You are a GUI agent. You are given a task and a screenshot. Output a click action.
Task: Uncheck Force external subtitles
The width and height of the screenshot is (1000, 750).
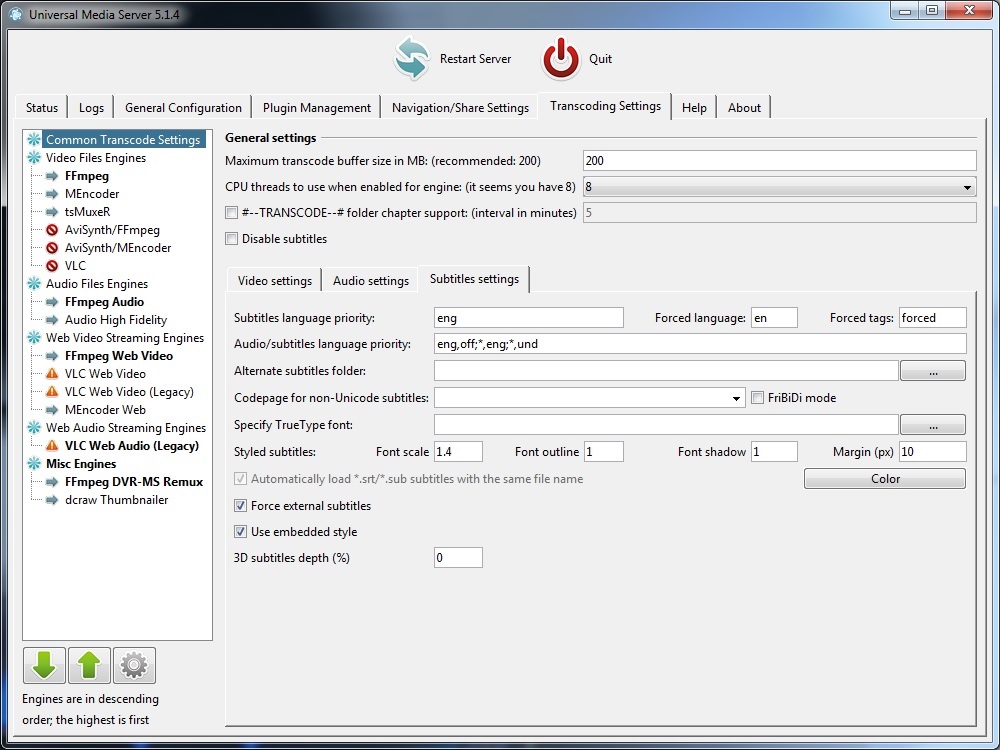(x=240, y=506)
